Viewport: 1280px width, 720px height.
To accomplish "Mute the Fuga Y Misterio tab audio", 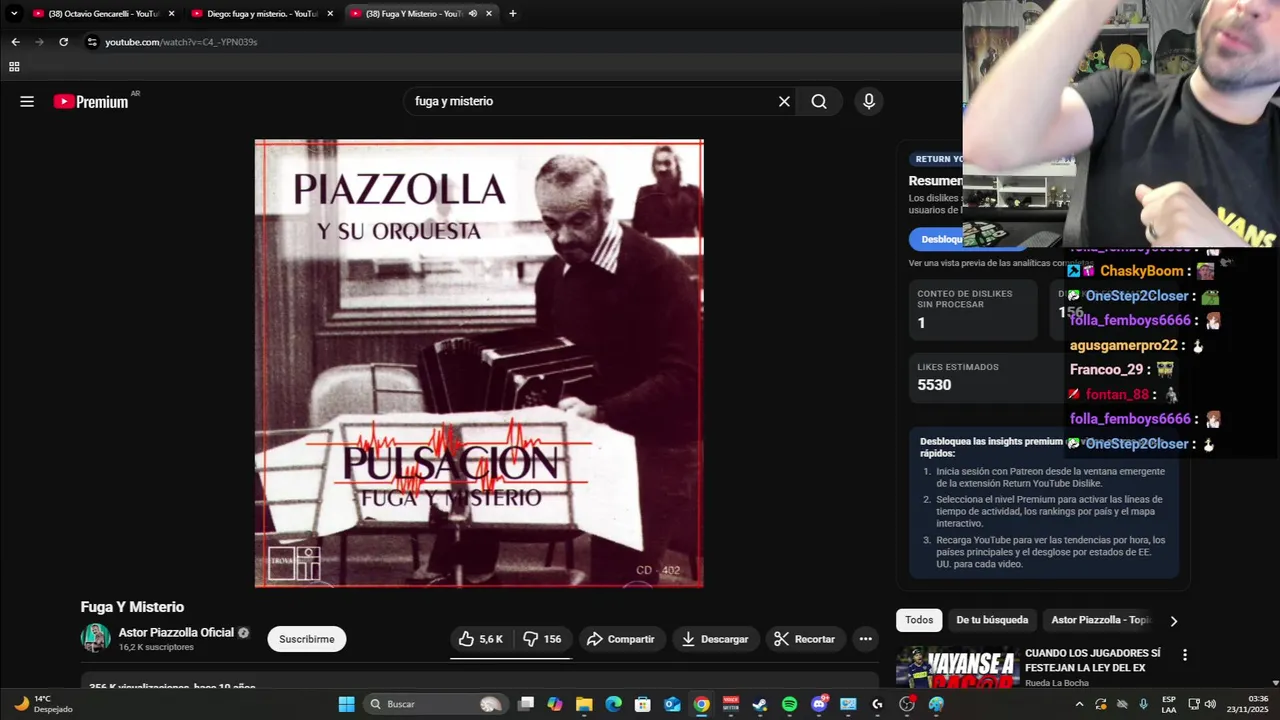I will (x=472, y=14).
